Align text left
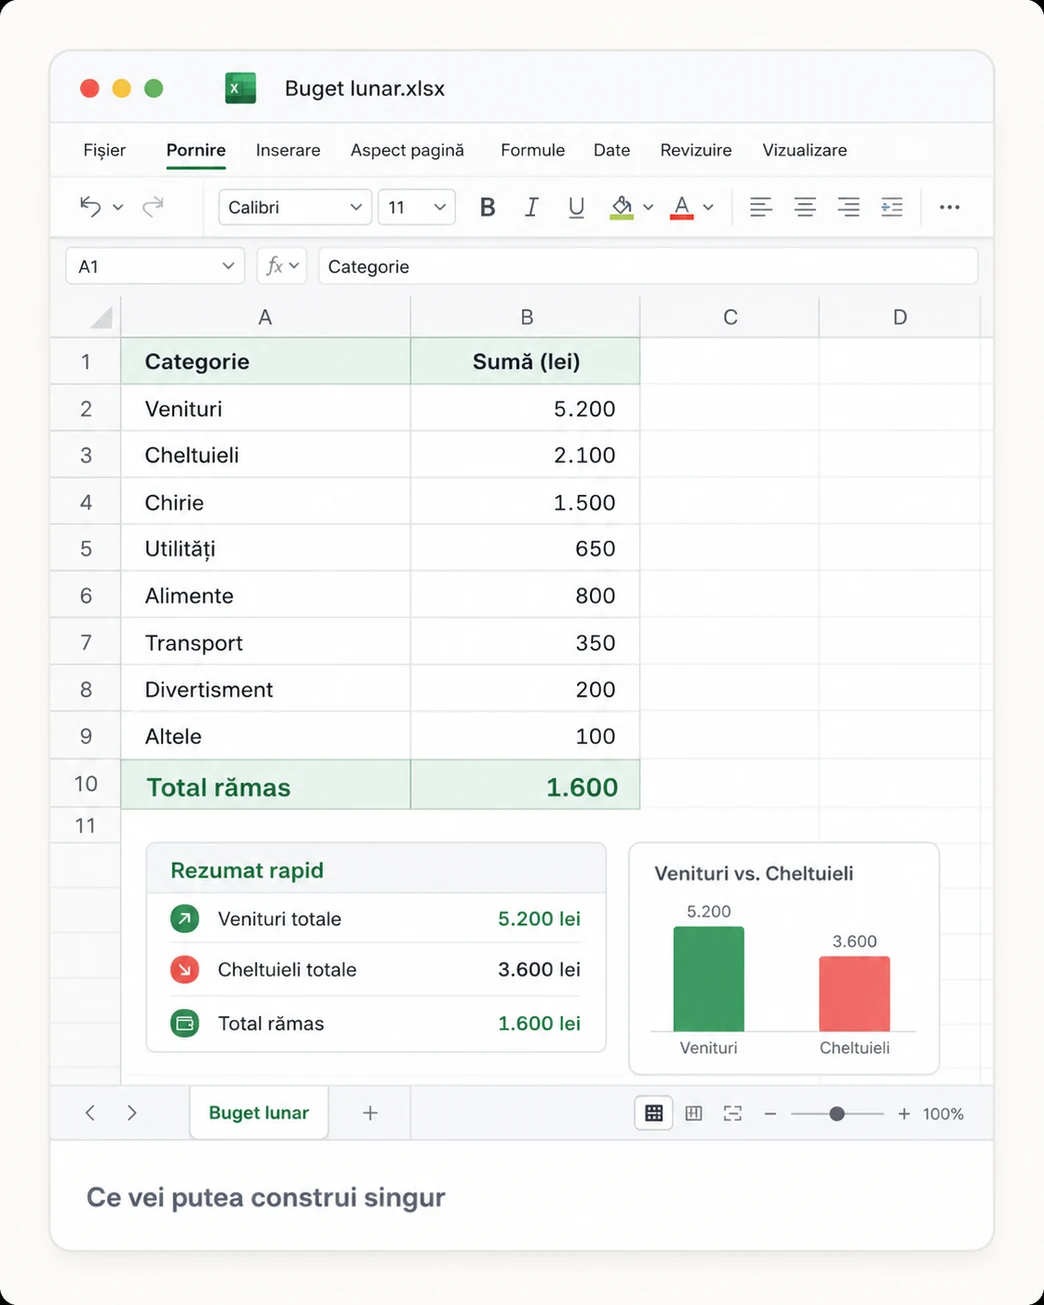 pyautogui.click(x=761, y=207)
